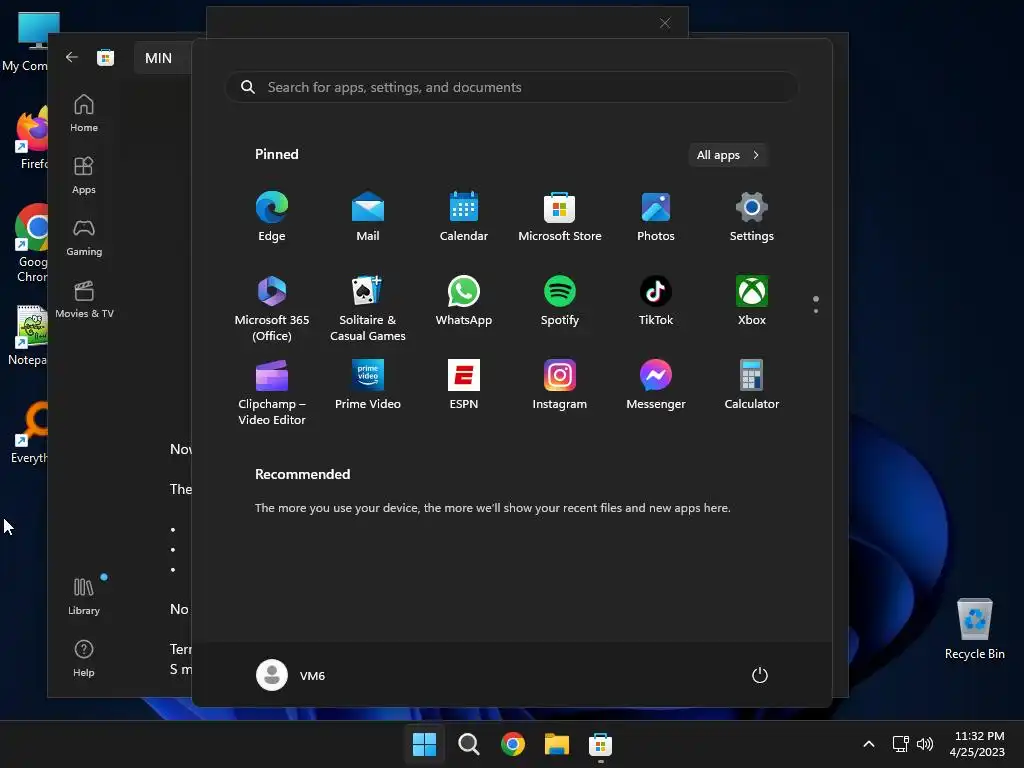
Task: Launch Solitaire & Casual Games
Action: coord(368,308)
